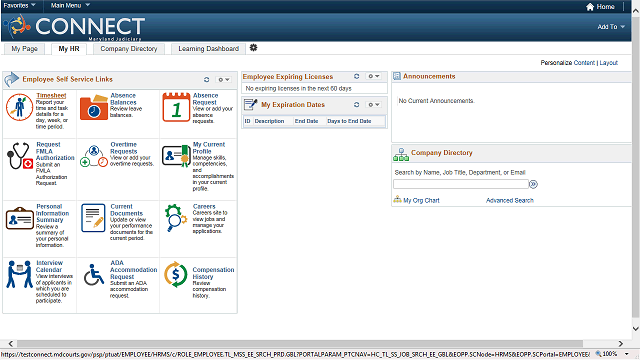Open the Timesheet icon

(19, 107)
